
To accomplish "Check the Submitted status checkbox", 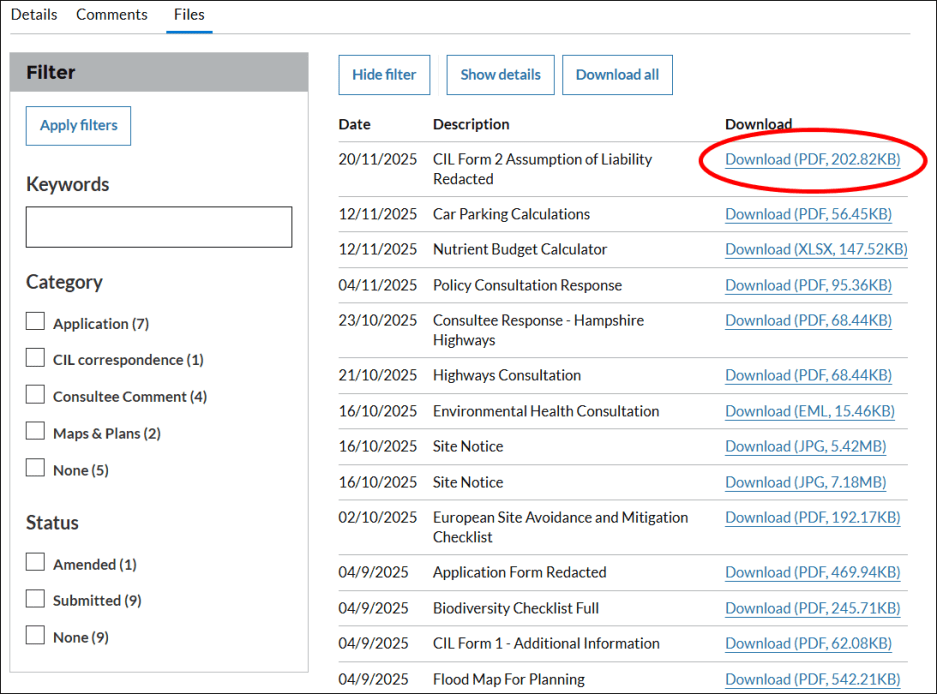I will click(x=36, y=599).
